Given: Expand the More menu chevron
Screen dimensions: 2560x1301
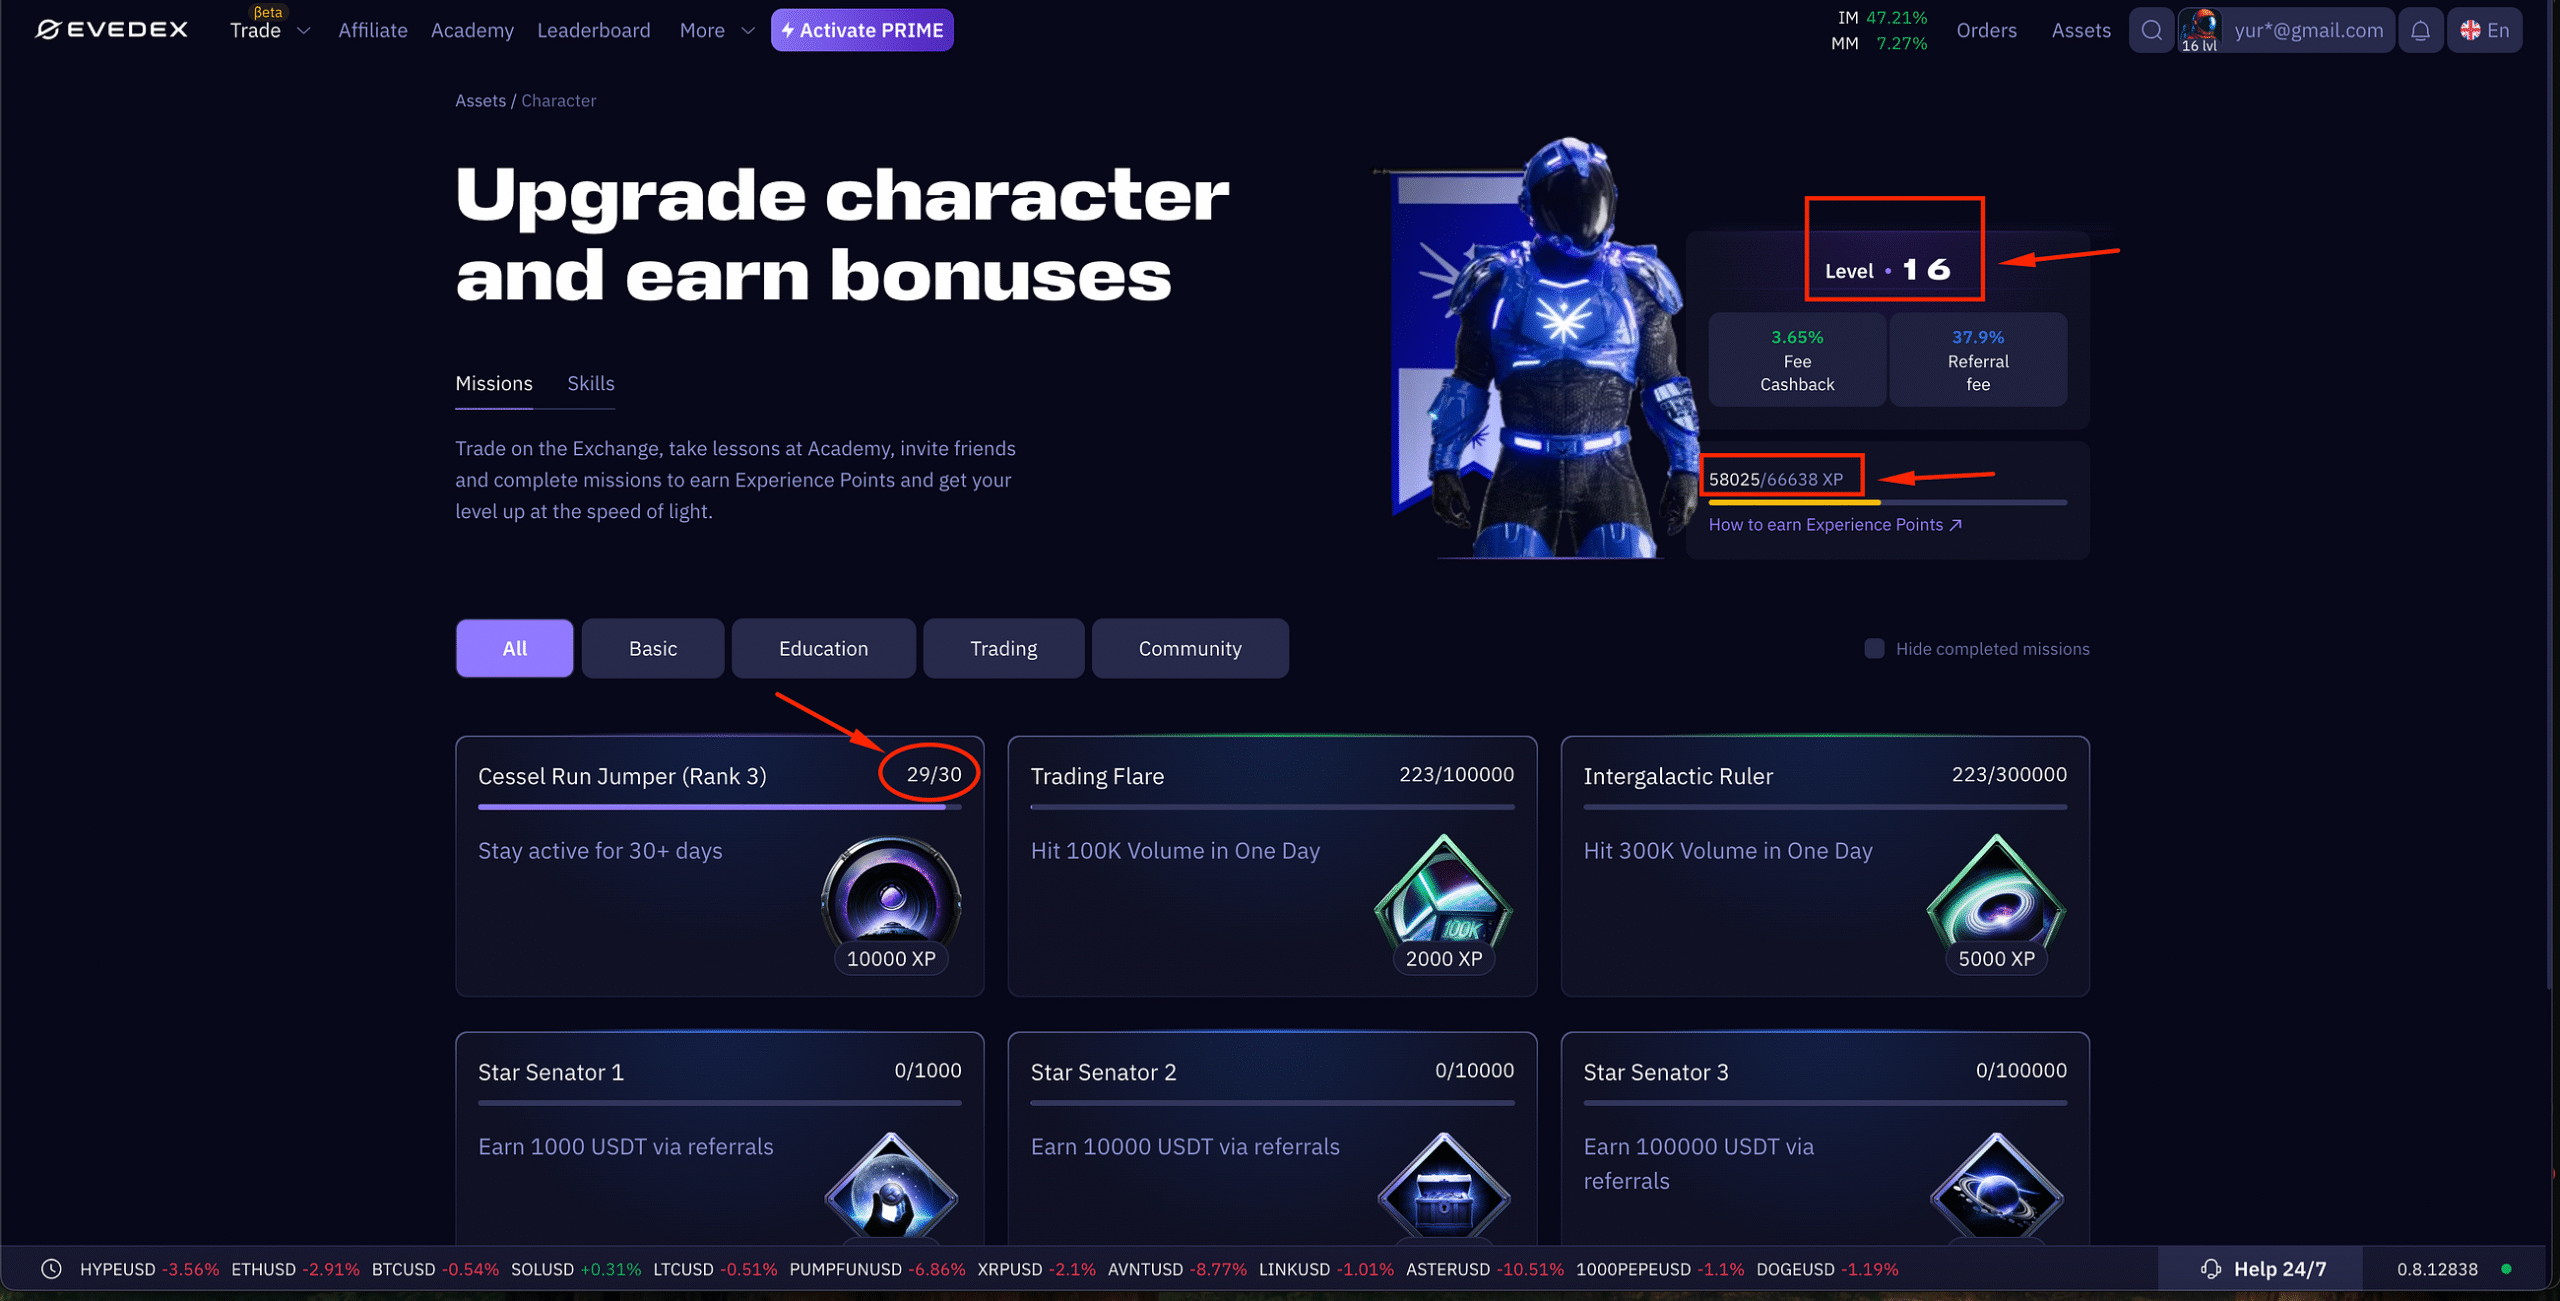Looking at the screenshot, I should pyautogui.click(x=747, y=30).
